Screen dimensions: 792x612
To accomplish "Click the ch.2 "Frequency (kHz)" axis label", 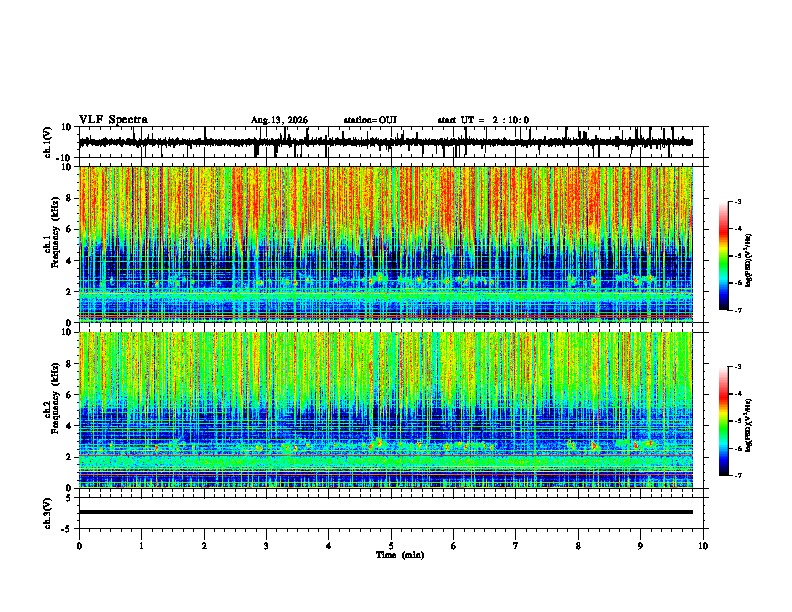I will point(55,398).
